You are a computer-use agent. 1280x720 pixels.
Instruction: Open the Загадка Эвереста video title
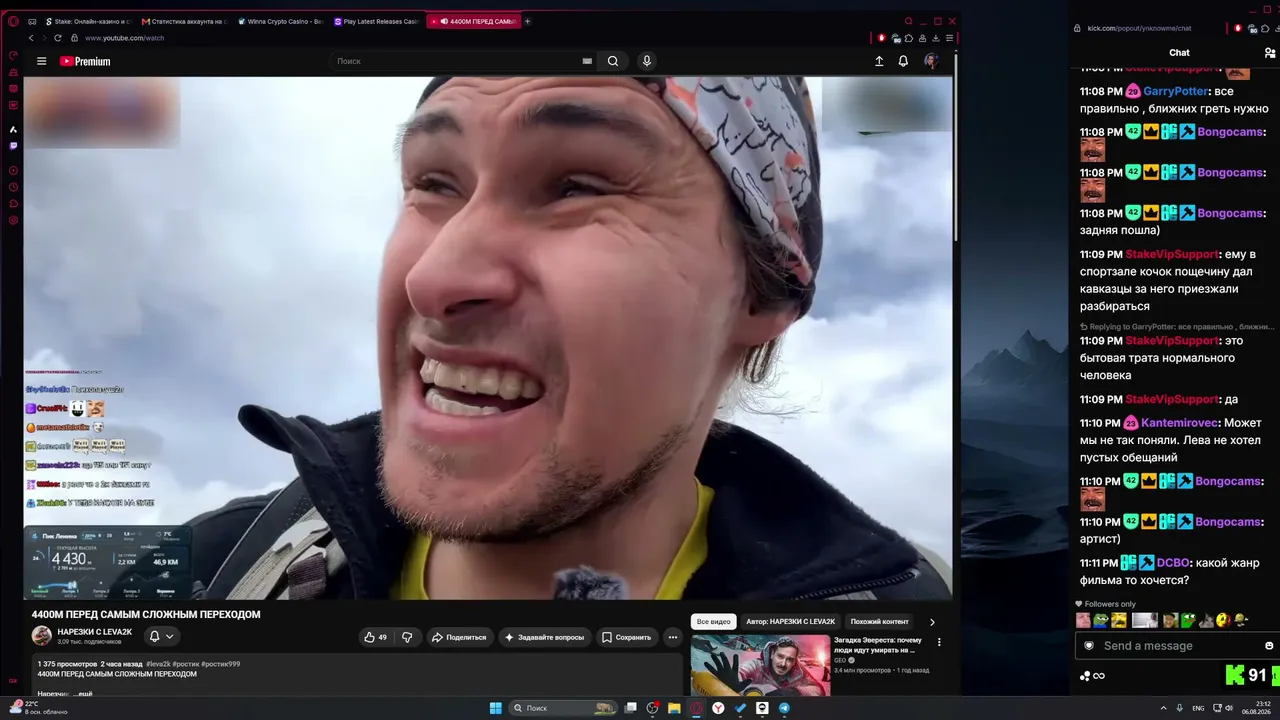pyautogui.click(x=878, y=645)
